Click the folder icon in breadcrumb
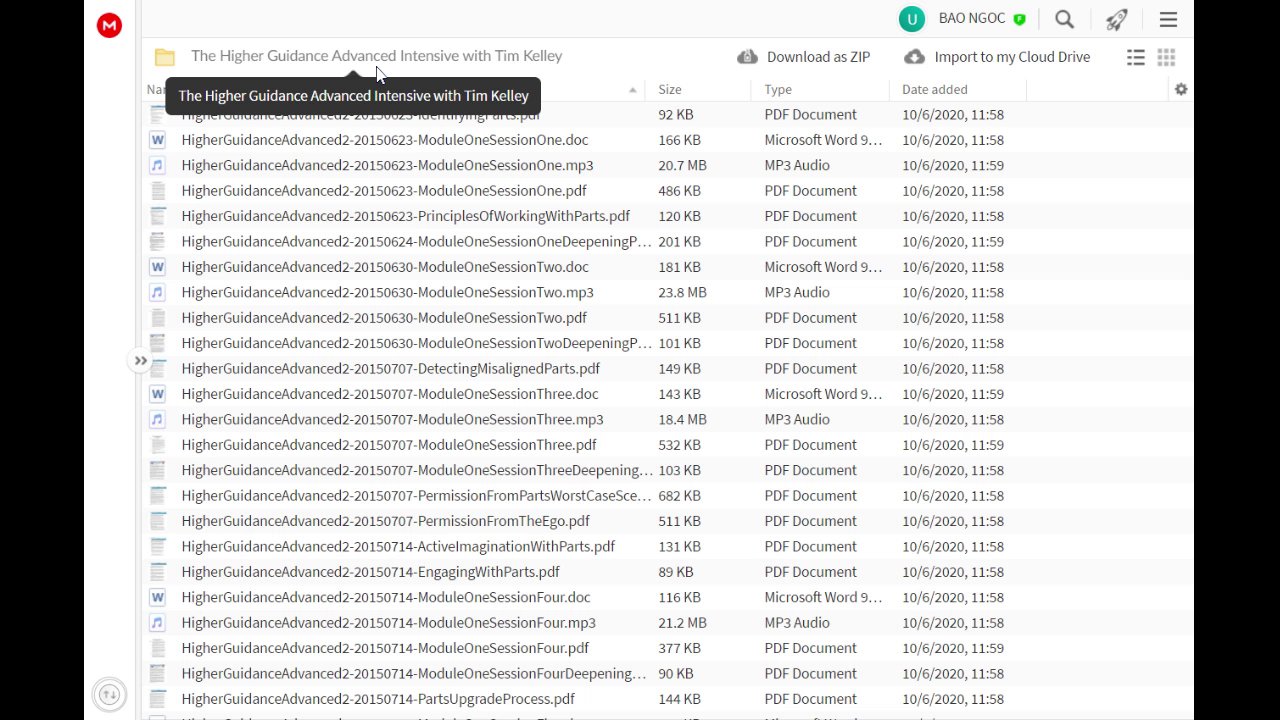 165,57
